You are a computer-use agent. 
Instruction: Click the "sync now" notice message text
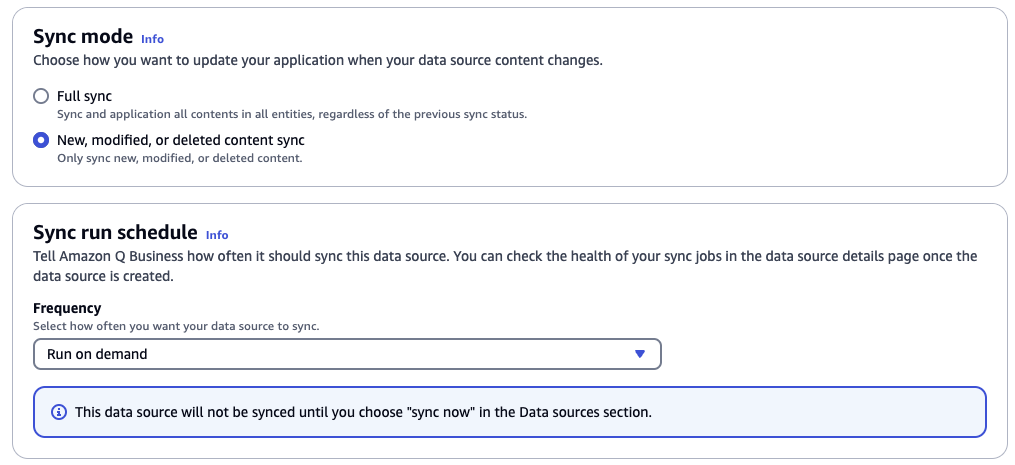364,412
